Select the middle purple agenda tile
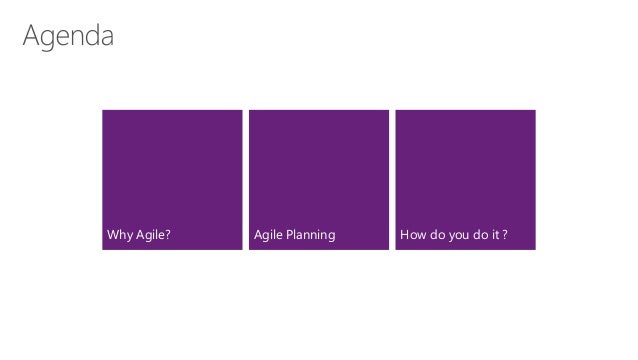 tap(319, 180)
